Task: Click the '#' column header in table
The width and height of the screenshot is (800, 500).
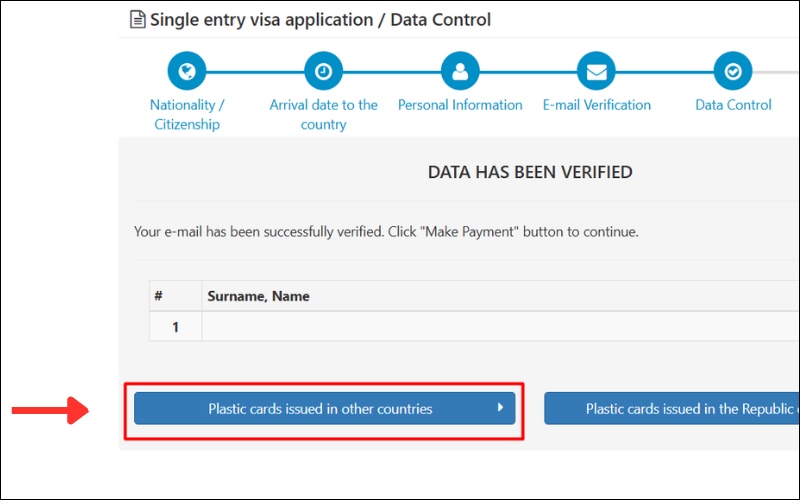Action: click(x=158, y=296)
